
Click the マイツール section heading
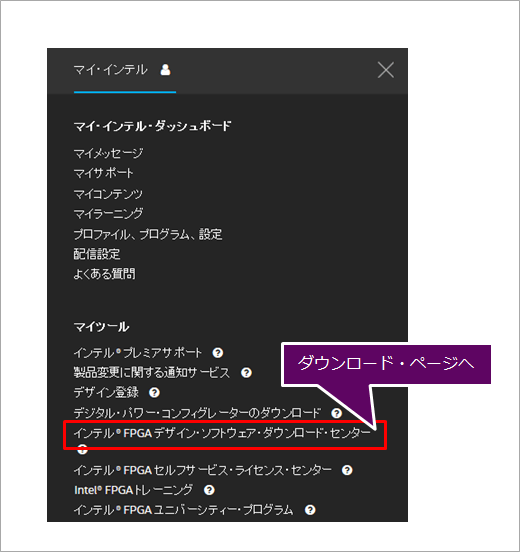coord(101,327)
